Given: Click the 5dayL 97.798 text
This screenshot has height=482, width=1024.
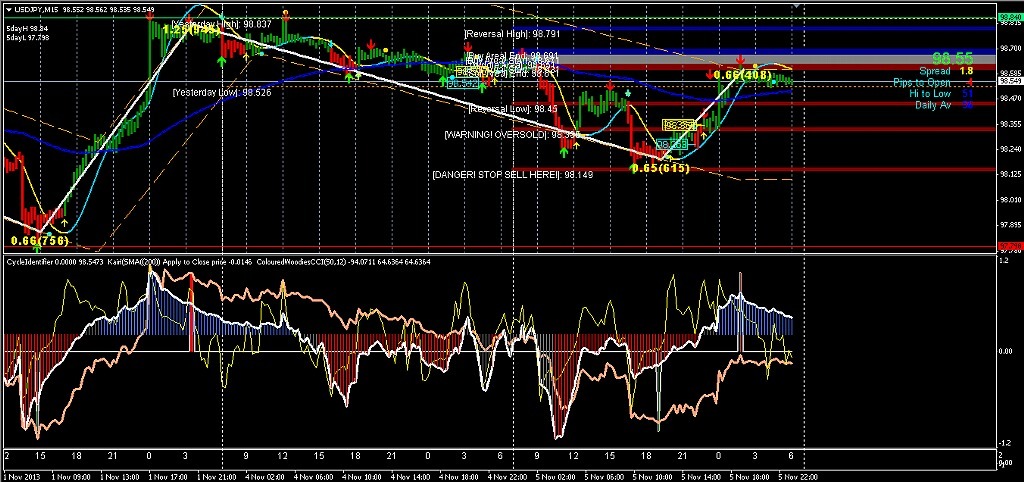Looking at the screenshot, I should [27, 38].
